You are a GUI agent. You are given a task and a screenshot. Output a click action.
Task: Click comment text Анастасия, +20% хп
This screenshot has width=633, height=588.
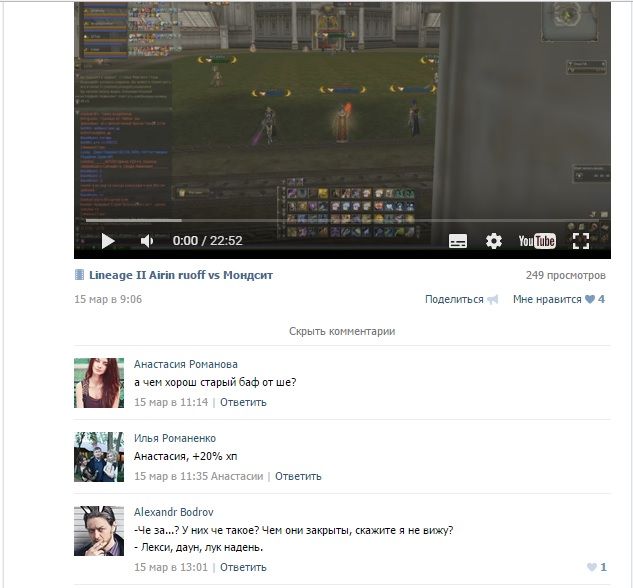pos(186,456)
